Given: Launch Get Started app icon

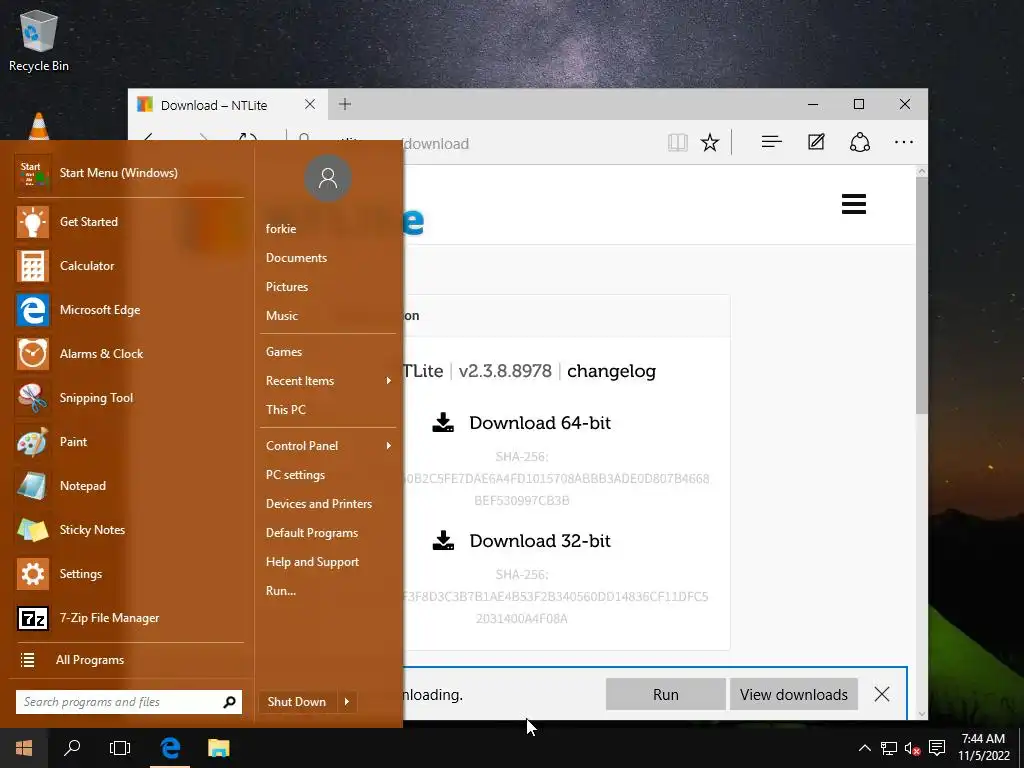Looking at the screenshot, I should [33, 222].
